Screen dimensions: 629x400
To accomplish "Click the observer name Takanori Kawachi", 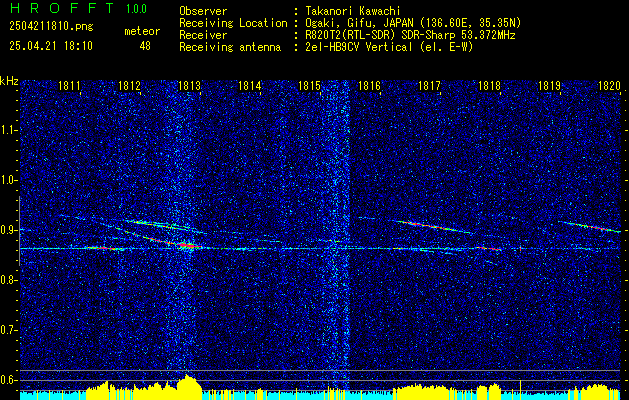I will point(351,11).
